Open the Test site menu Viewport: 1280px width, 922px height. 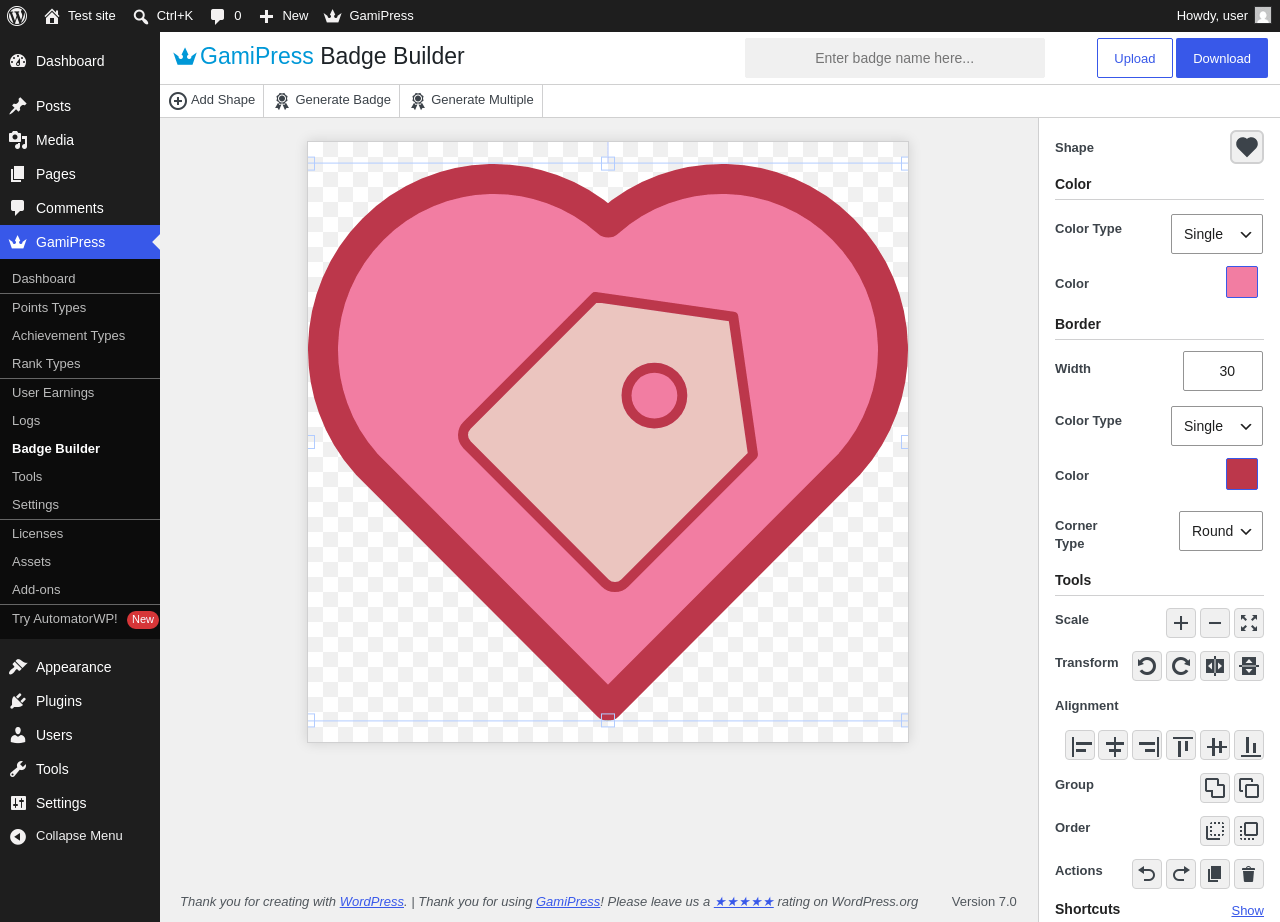[80, 16]
